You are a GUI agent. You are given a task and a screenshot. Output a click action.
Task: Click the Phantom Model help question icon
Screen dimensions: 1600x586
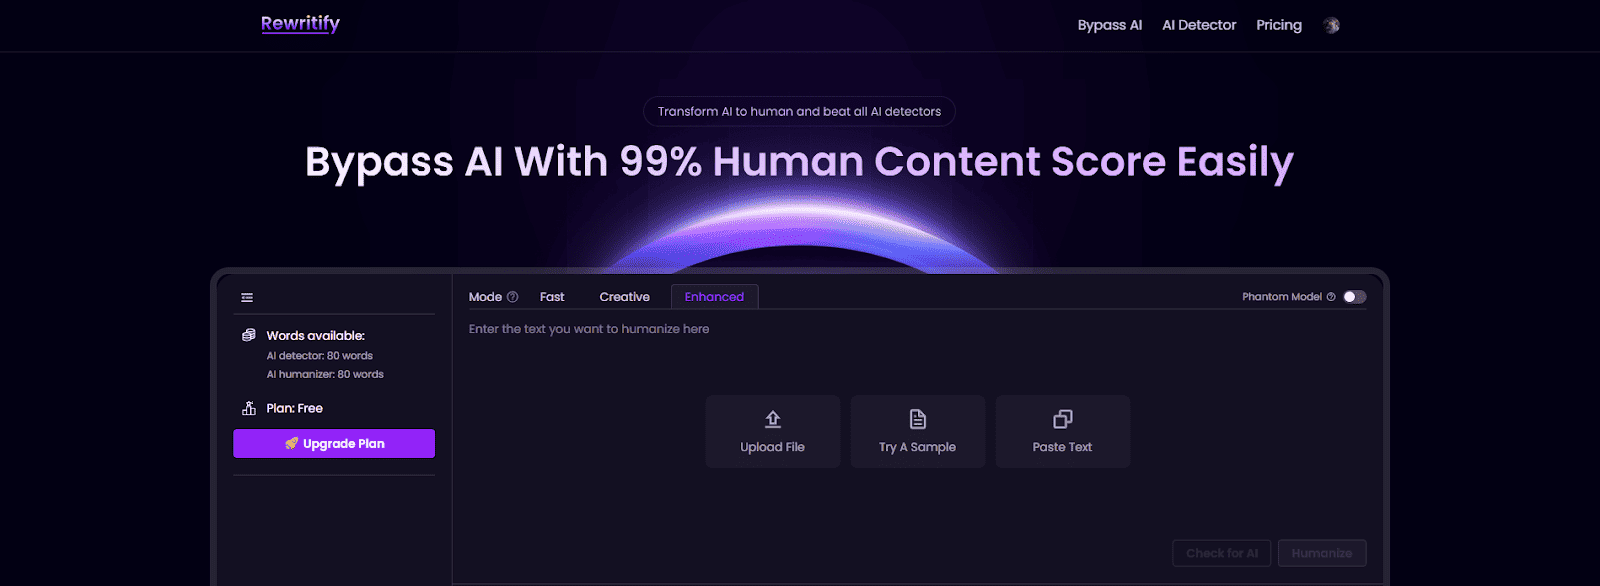[1331, 297]
